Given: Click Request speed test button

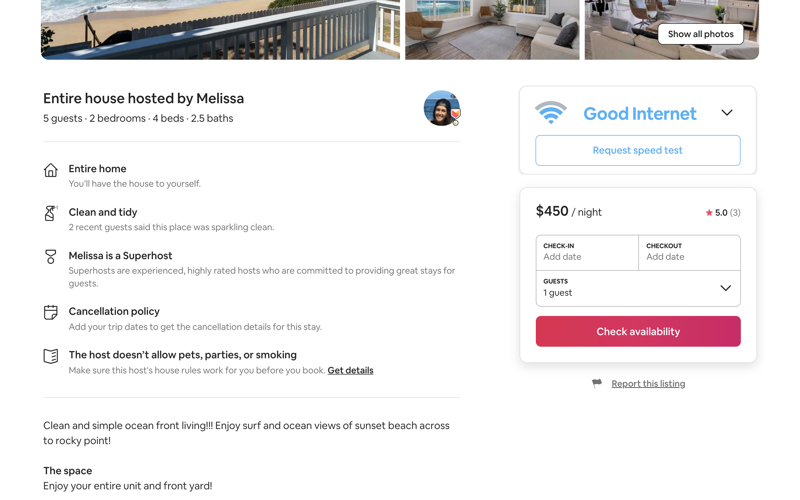Looking at the screenshot, I should click(x=638, y=151).
